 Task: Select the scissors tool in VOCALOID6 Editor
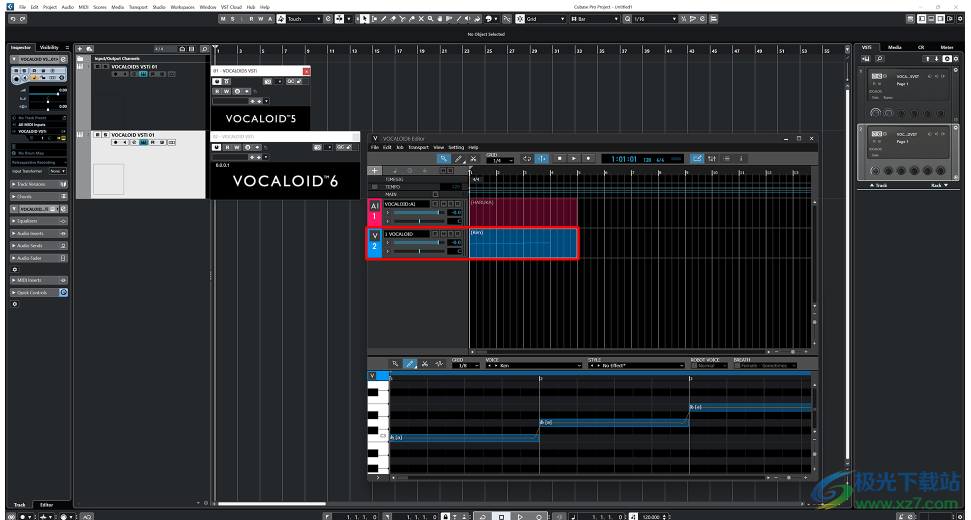point(473,158)
